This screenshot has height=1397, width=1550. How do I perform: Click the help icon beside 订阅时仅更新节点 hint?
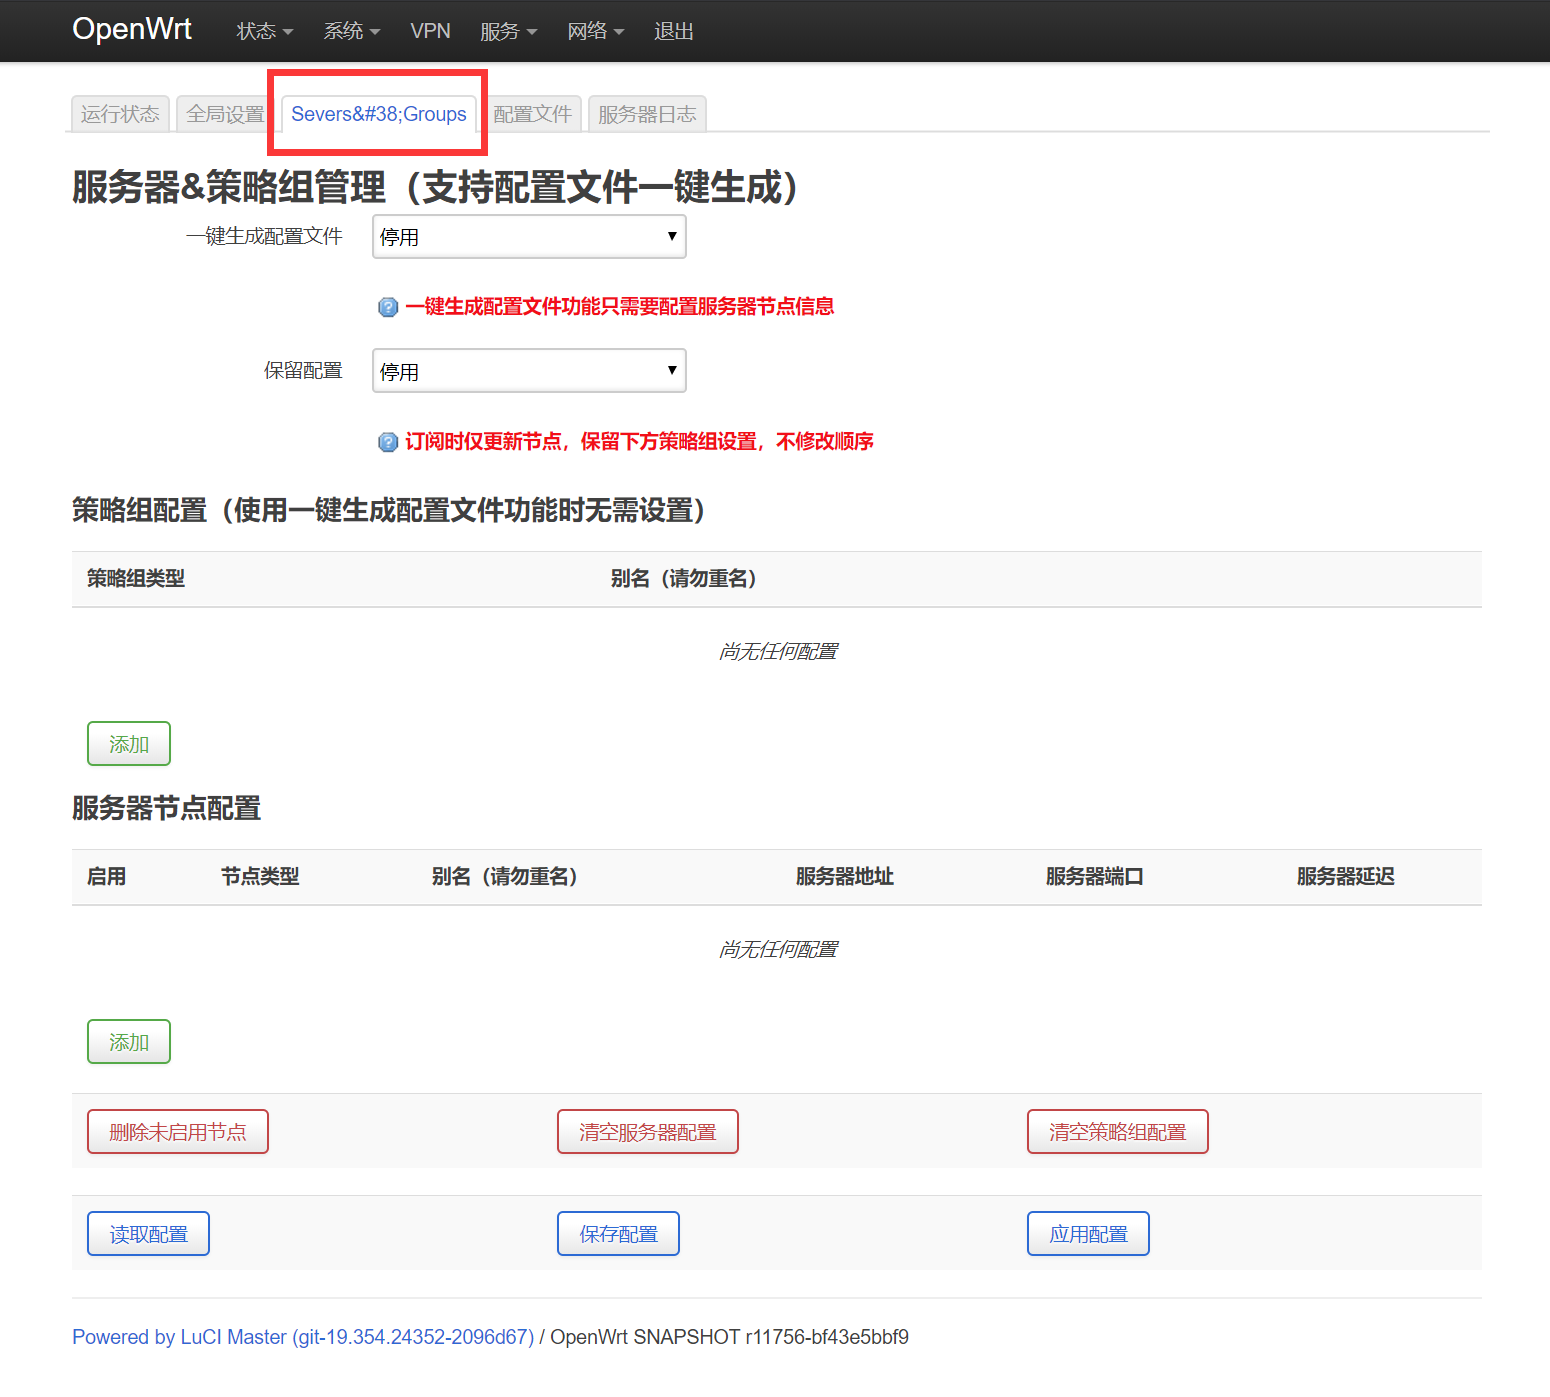388,442
